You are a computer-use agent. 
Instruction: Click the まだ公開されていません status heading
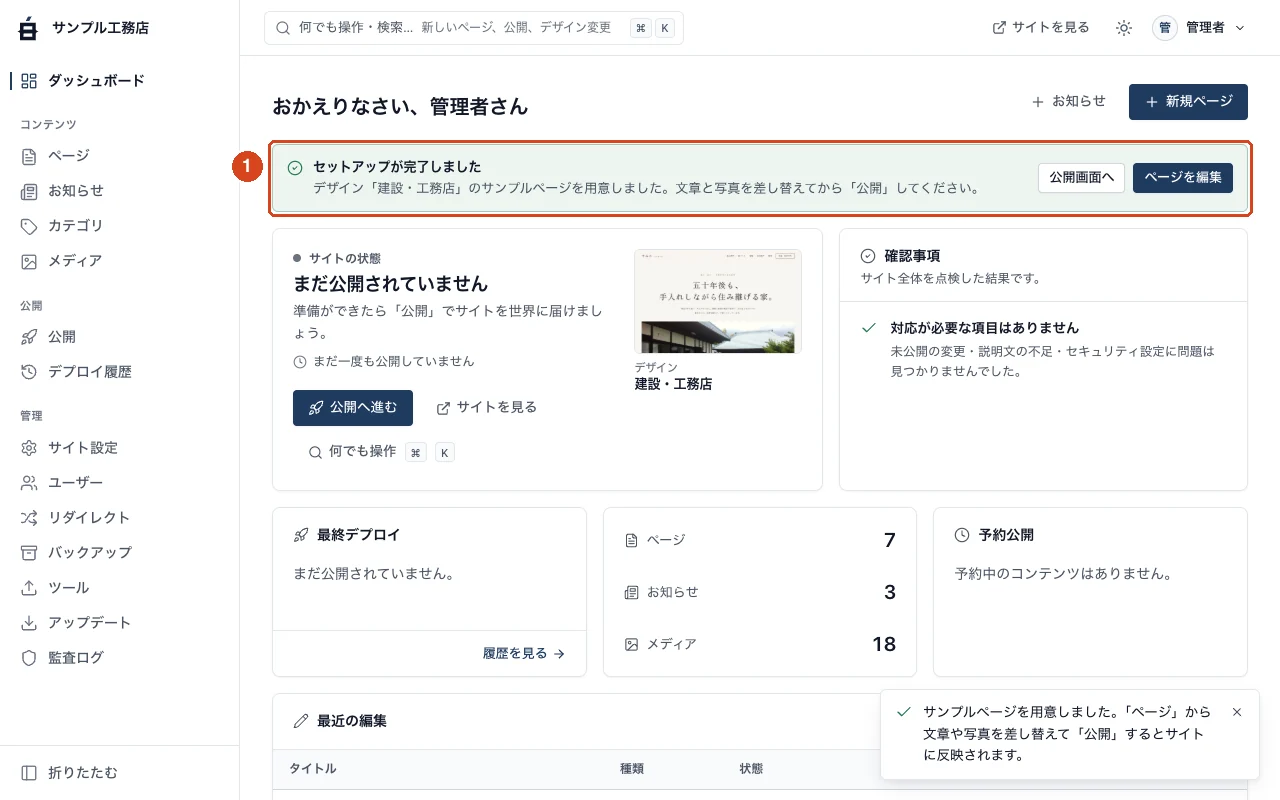coord(391,284)
